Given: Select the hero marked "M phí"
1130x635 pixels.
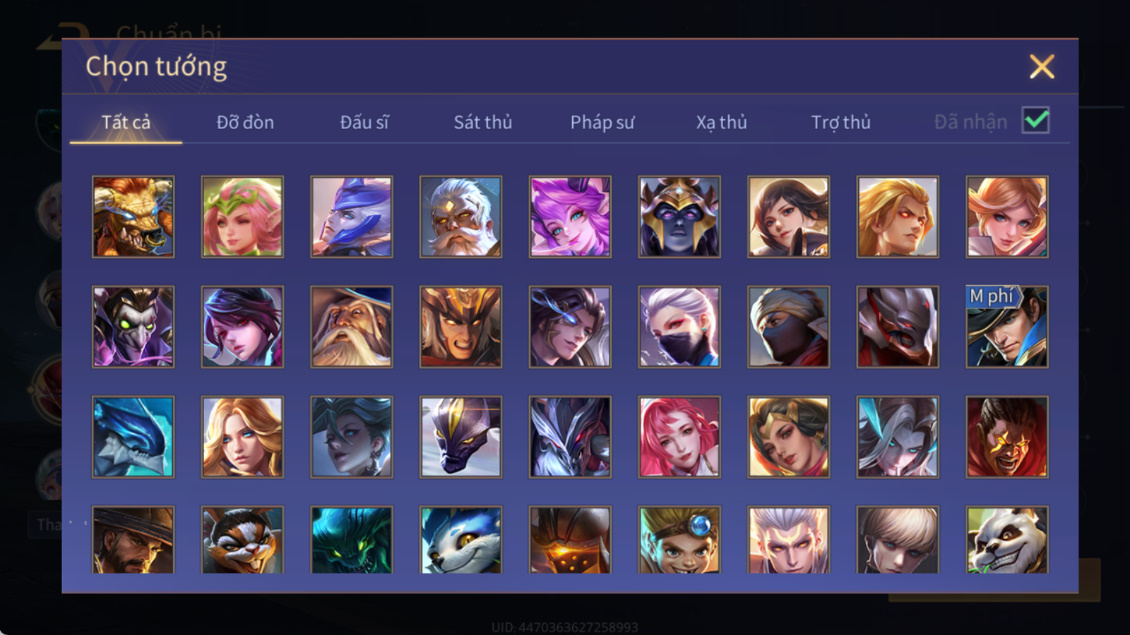Looking at the screenshot, I should click(x=1007, y=327).
